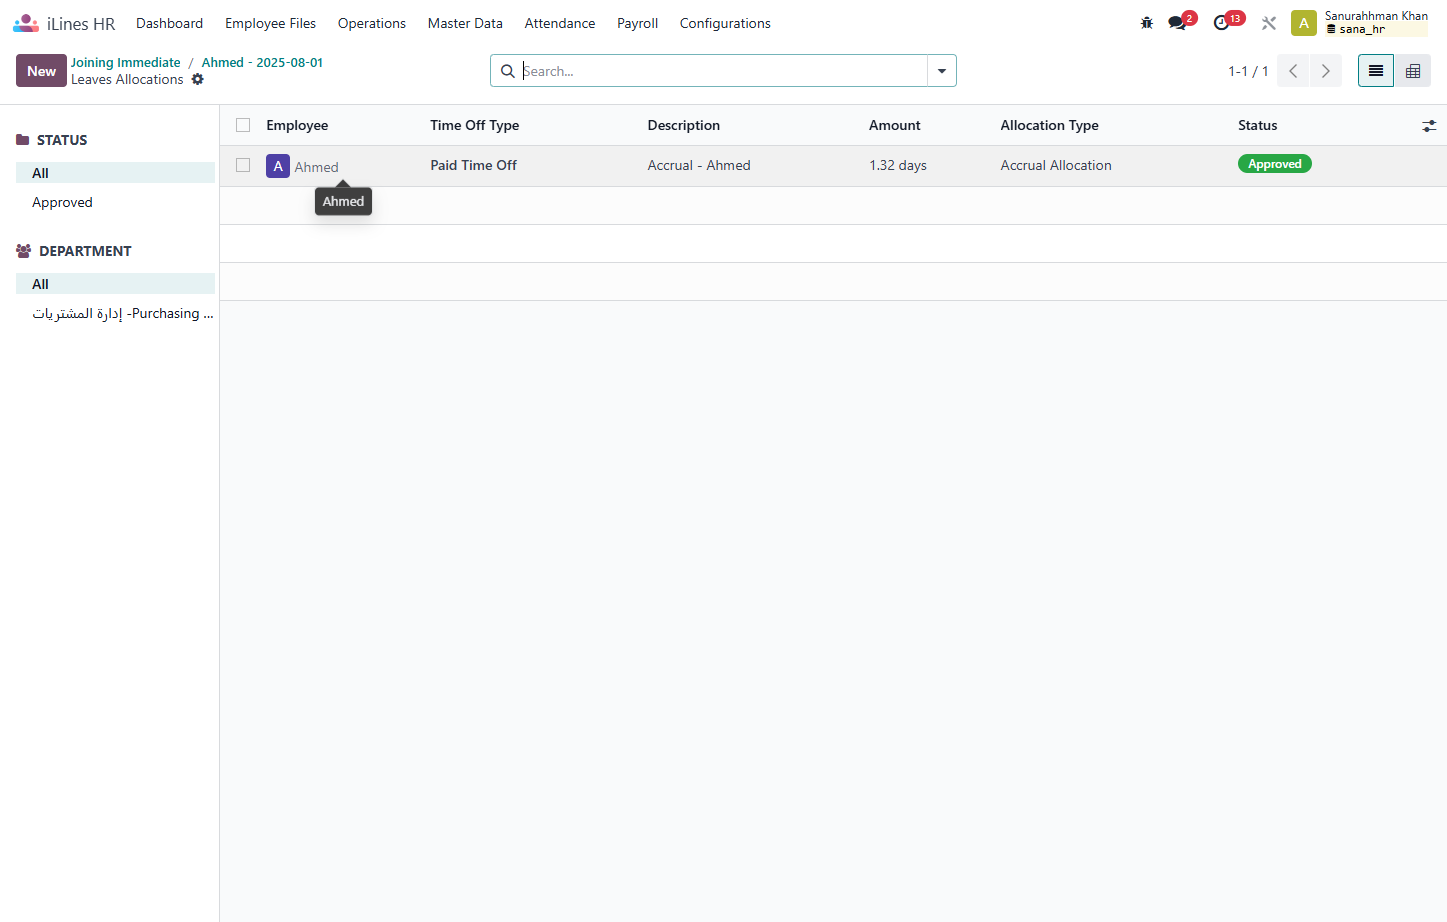Expand the search filter dropdown arrow
The width and height of the screenshot is (1447, 922).
click(942, 71)
